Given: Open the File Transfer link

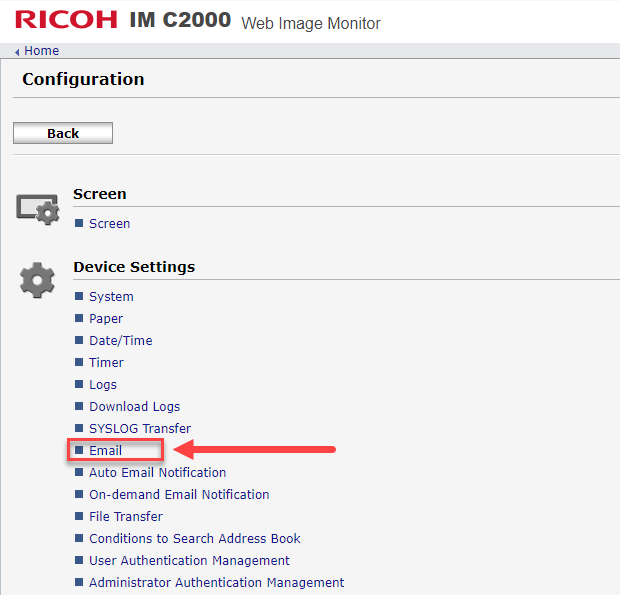Looking at the screenshot, I should 126,516.
